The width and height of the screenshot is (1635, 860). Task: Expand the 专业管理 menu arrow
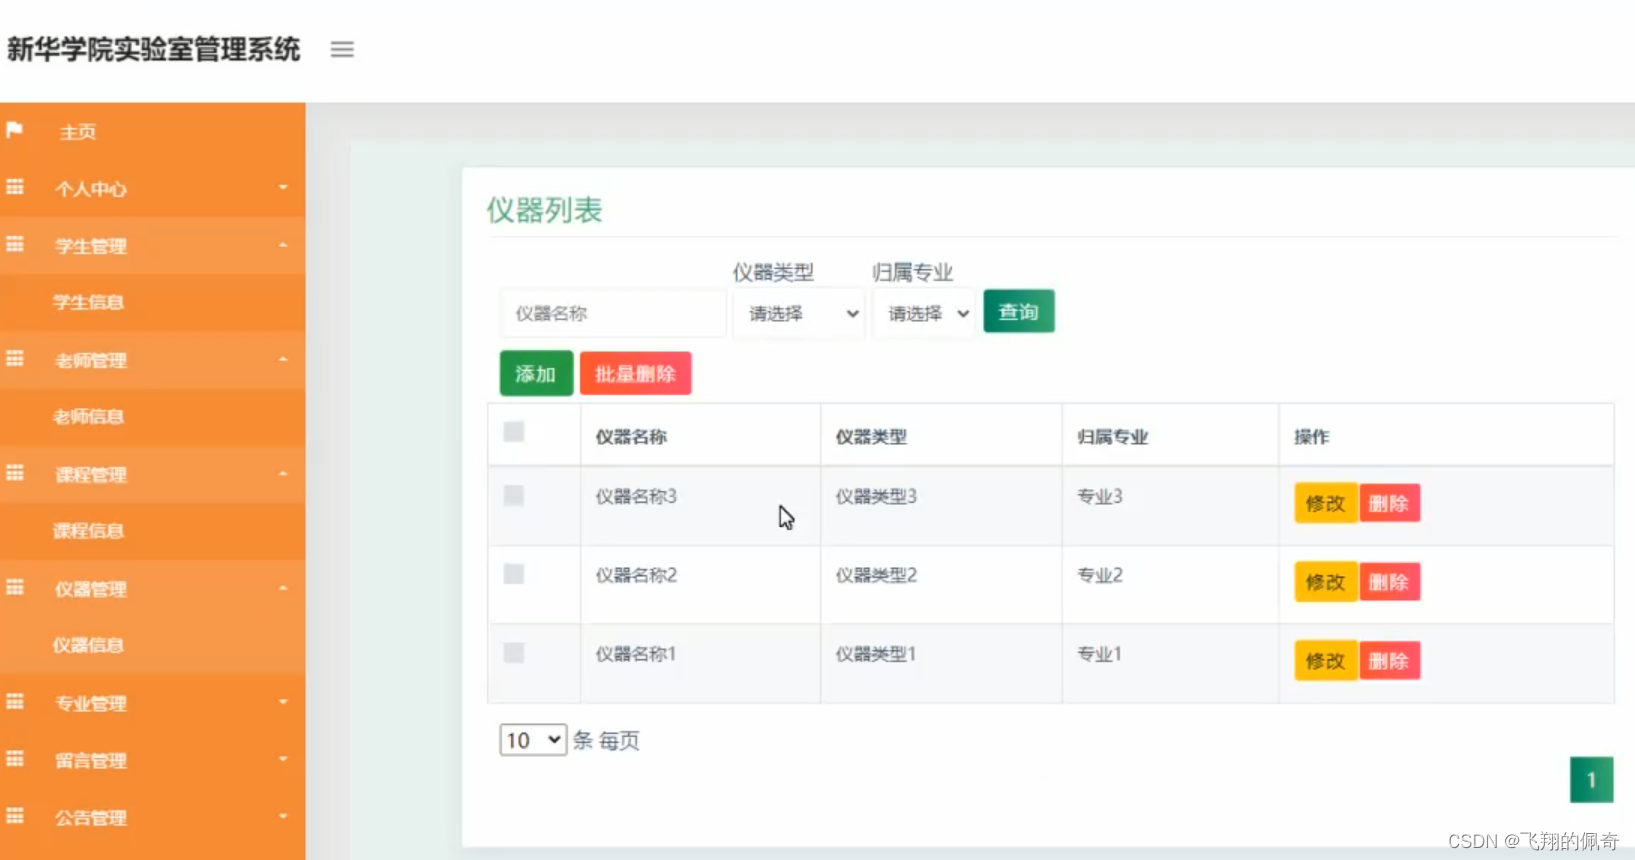pos(283,702)
